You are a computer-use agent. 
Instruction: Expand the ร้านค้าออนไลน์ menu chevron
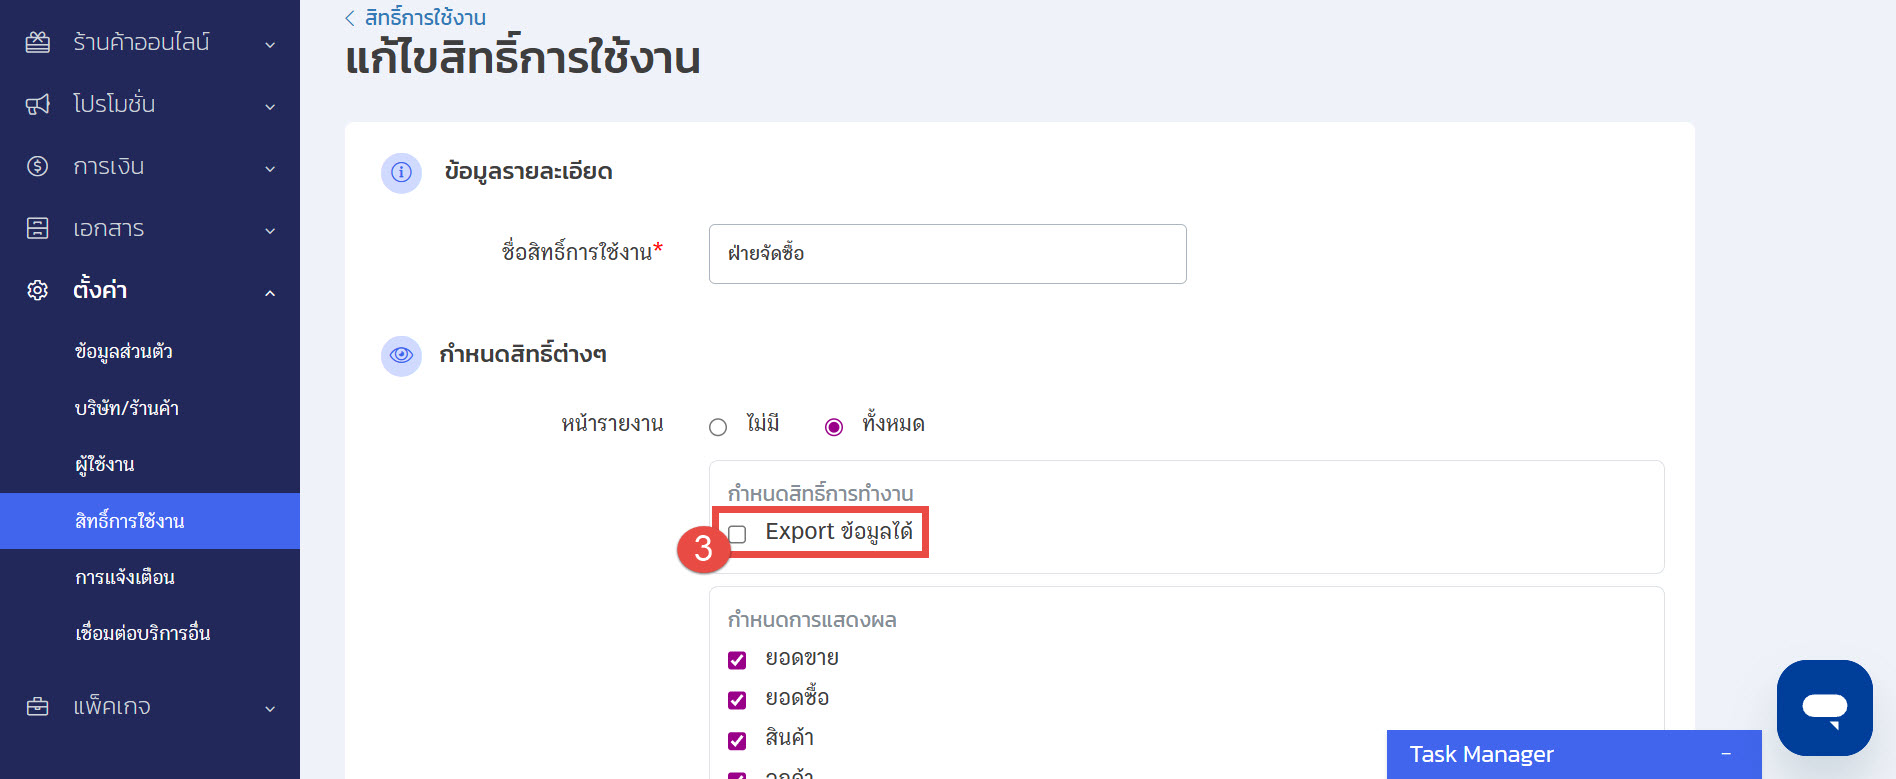click(270, 44)
